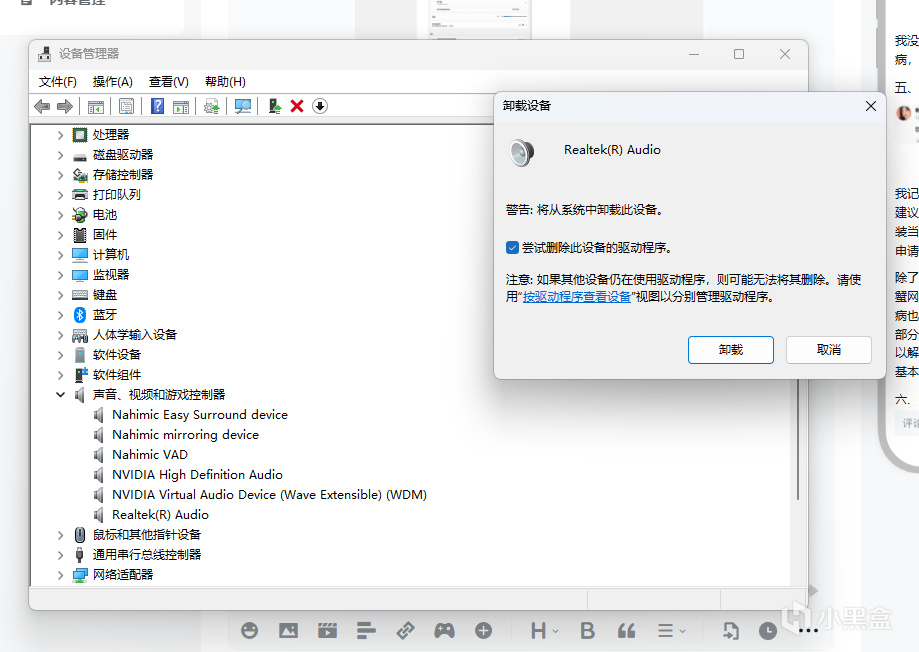Click the circled plus icon in editor toolbar
Screen dimensions: 919x652
coord(484,631)
